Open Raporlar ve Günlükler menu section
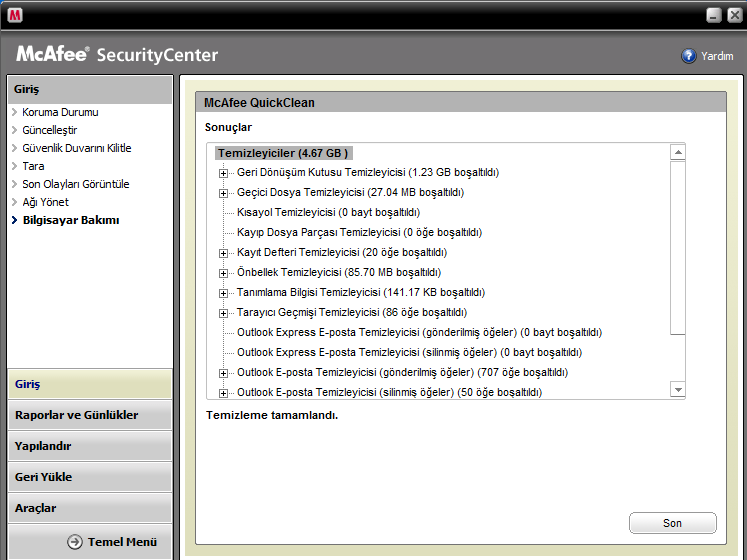Image resolution: width=747 pixels, height=560 pixels. click(x=90, y=415)
